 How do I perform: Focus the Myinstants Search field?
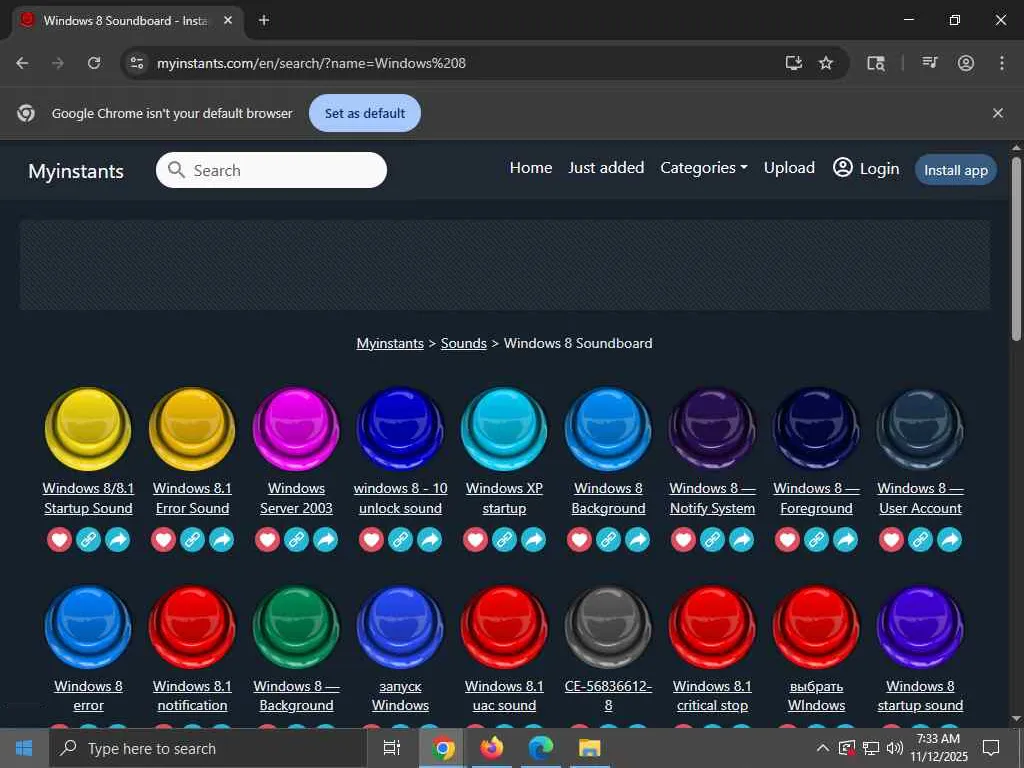click(271, 170)
